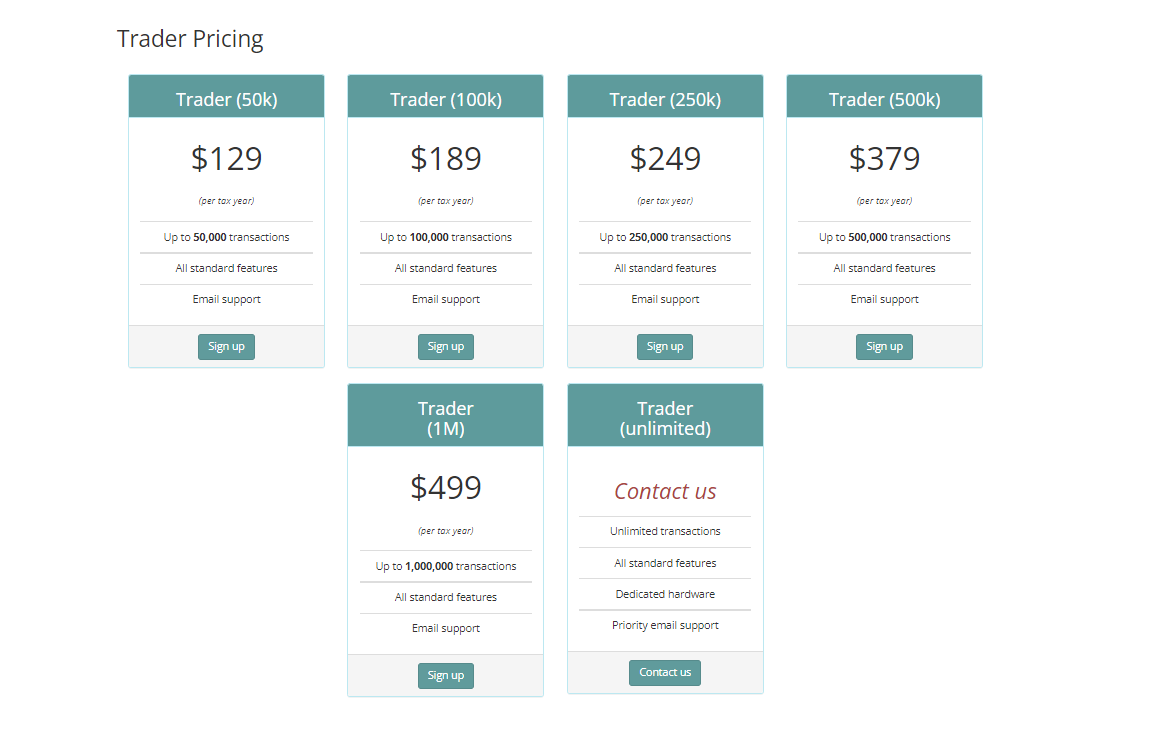Select the Trader (unlimited) plan header
The height and width of the screenshot is (734, 1163).
(x=665, y=415)
